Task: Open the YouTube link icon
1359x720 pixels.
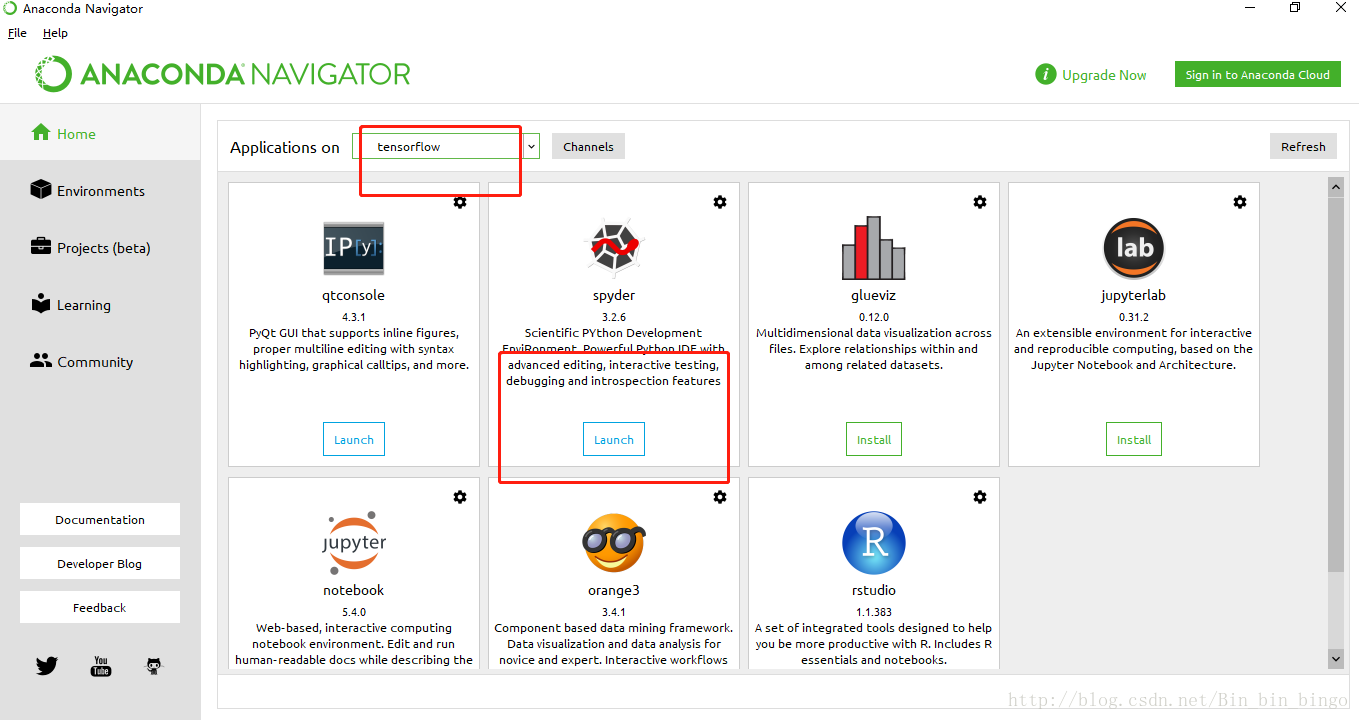Action: pyautogui.click(x=101, y=666)
